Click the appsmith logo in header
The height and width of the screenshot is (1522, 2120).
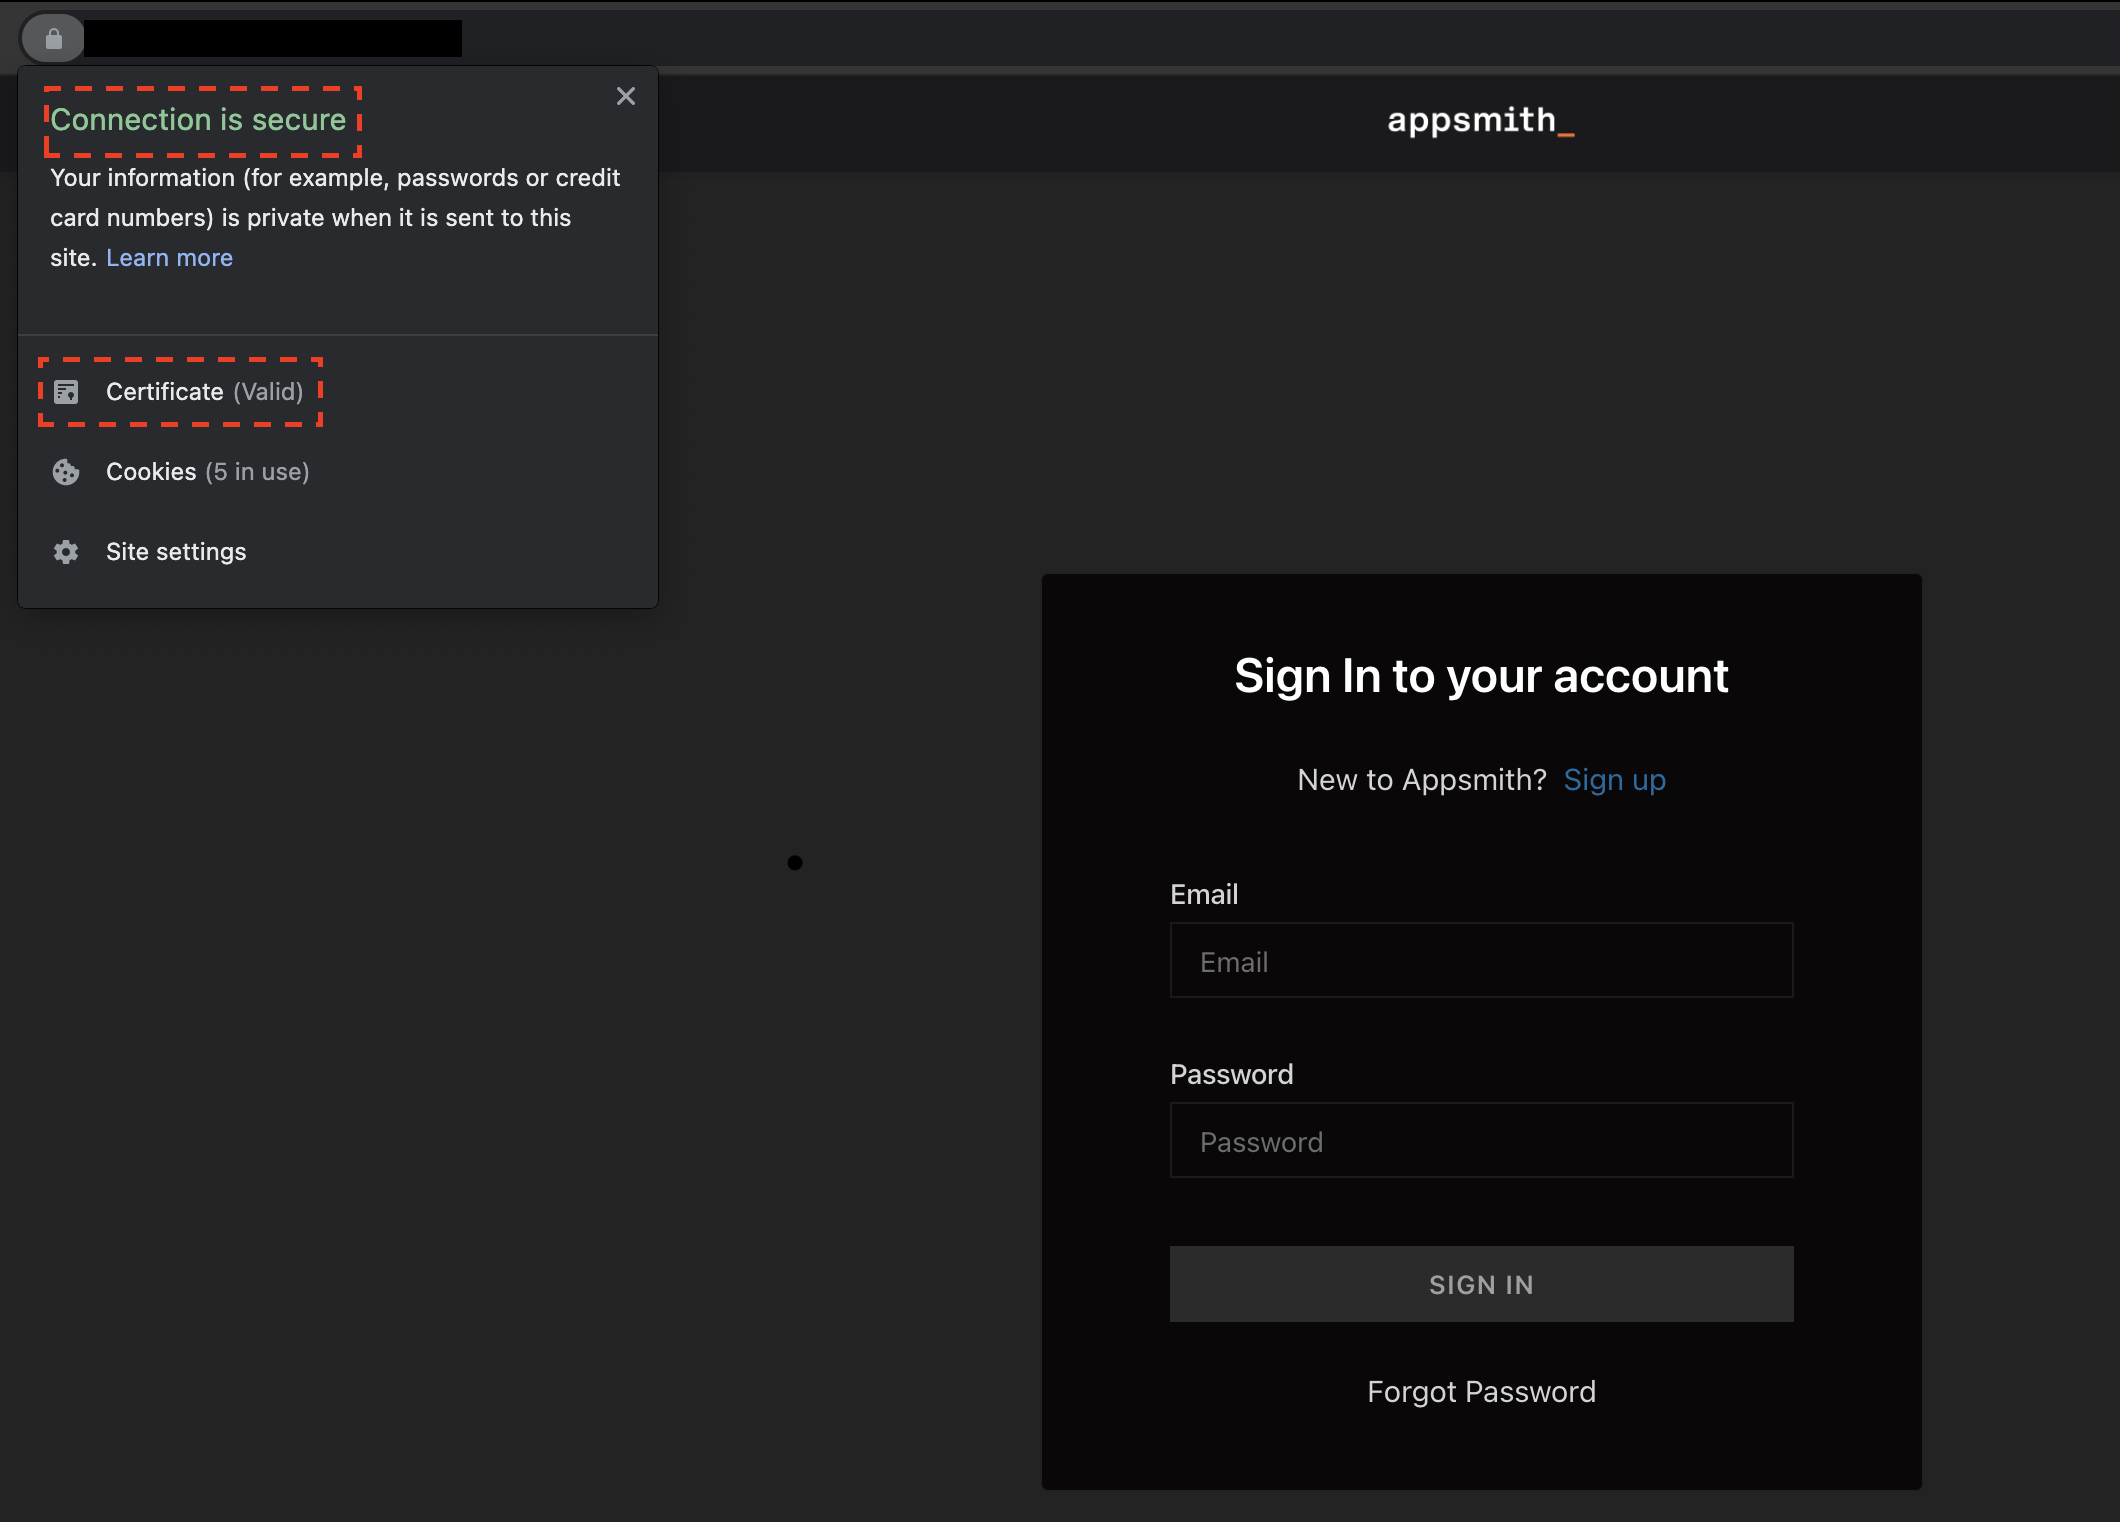1480,121
